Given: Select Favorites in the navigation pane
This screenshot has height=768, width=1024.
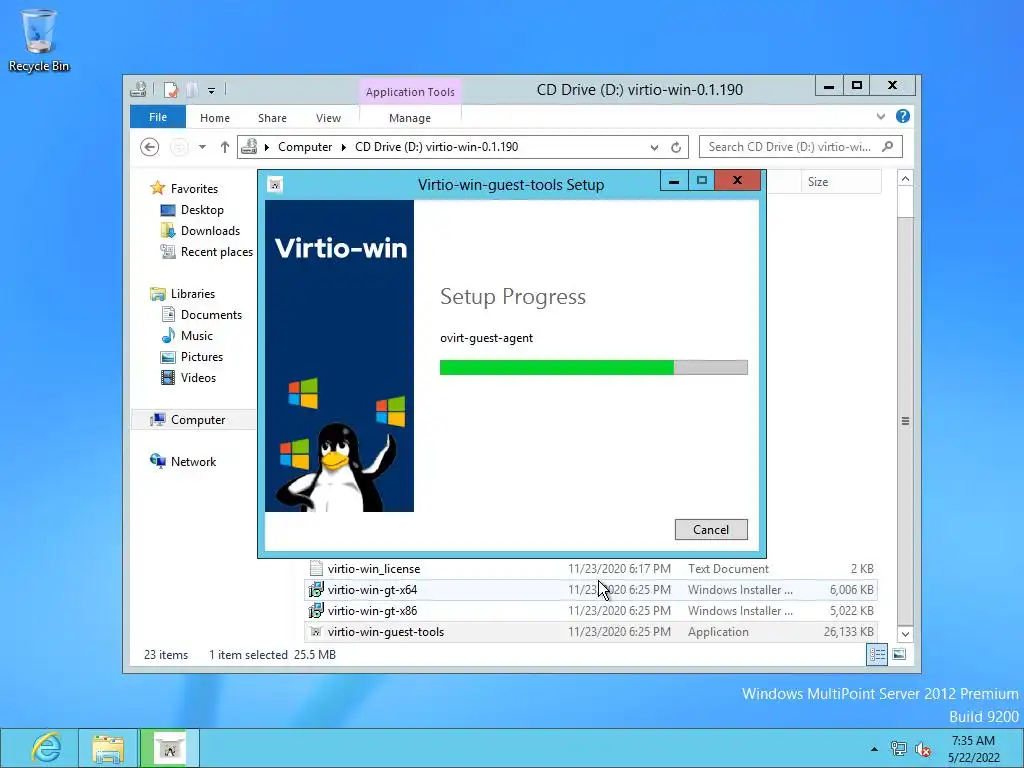Looking at the screenshot, I should tap(194, 189).
